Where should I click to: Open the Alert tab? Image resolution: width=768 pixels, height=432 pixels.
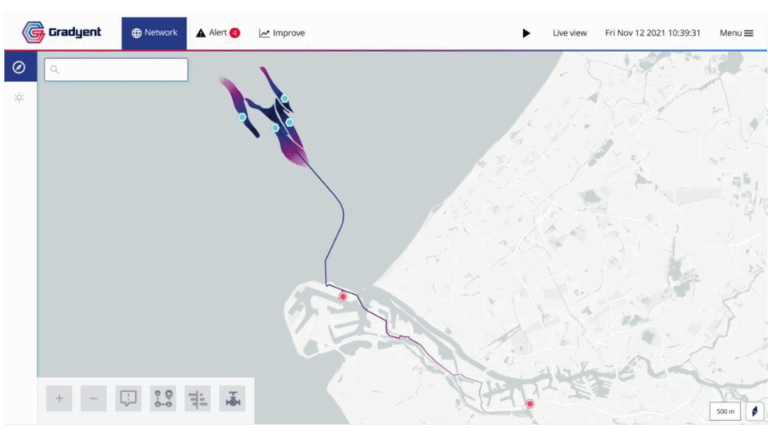(217, 33)
